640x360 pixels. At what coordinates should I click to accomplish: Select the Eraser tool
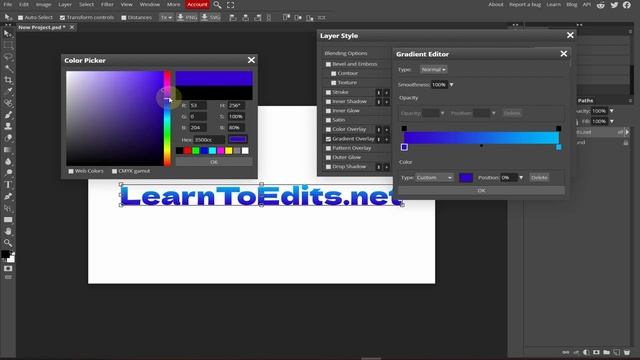(x=8, y=138)
